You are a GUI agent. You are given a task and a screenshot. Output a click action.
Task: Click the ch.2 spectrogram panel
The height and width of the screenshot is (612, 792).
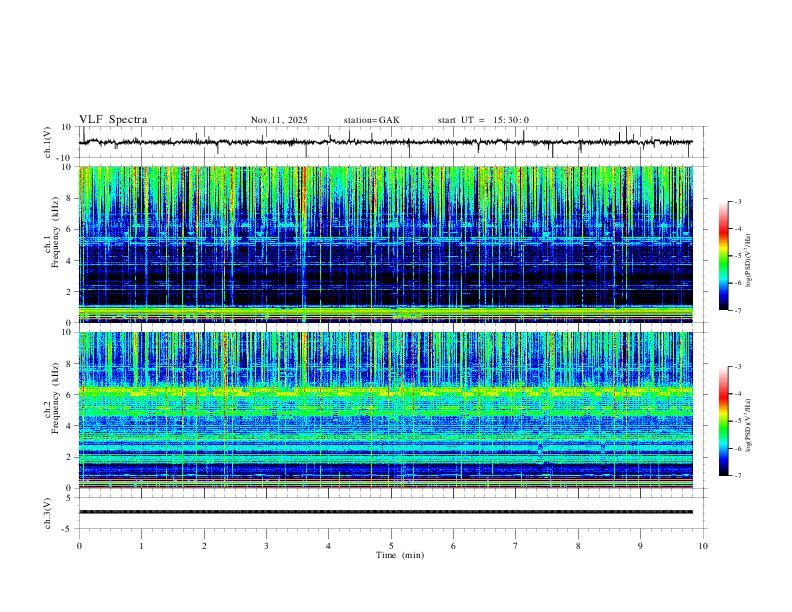[x=385, y=410]
